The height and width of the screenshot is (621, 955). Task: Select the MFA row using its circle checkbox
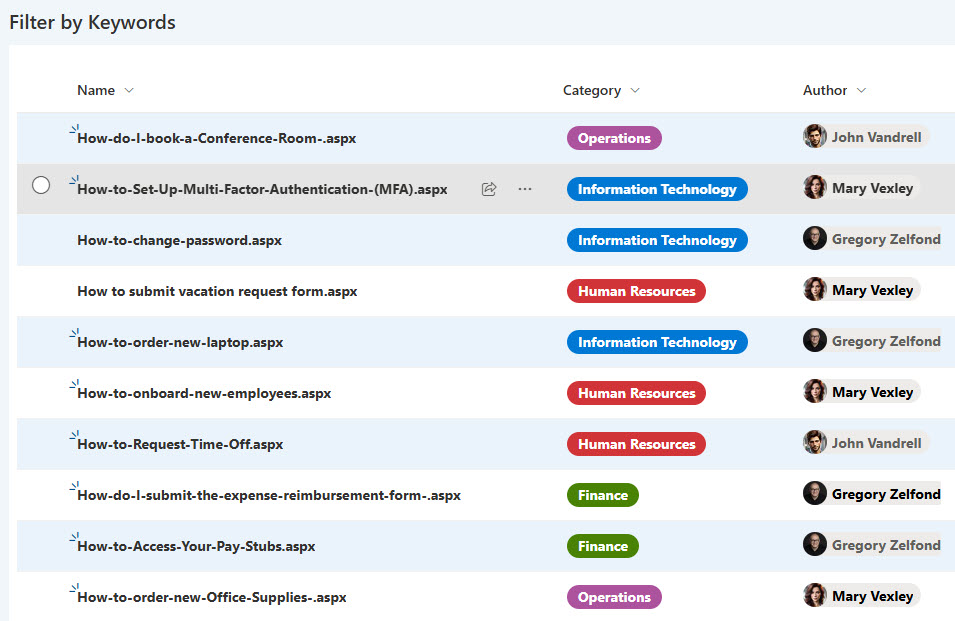pos(41,185)
